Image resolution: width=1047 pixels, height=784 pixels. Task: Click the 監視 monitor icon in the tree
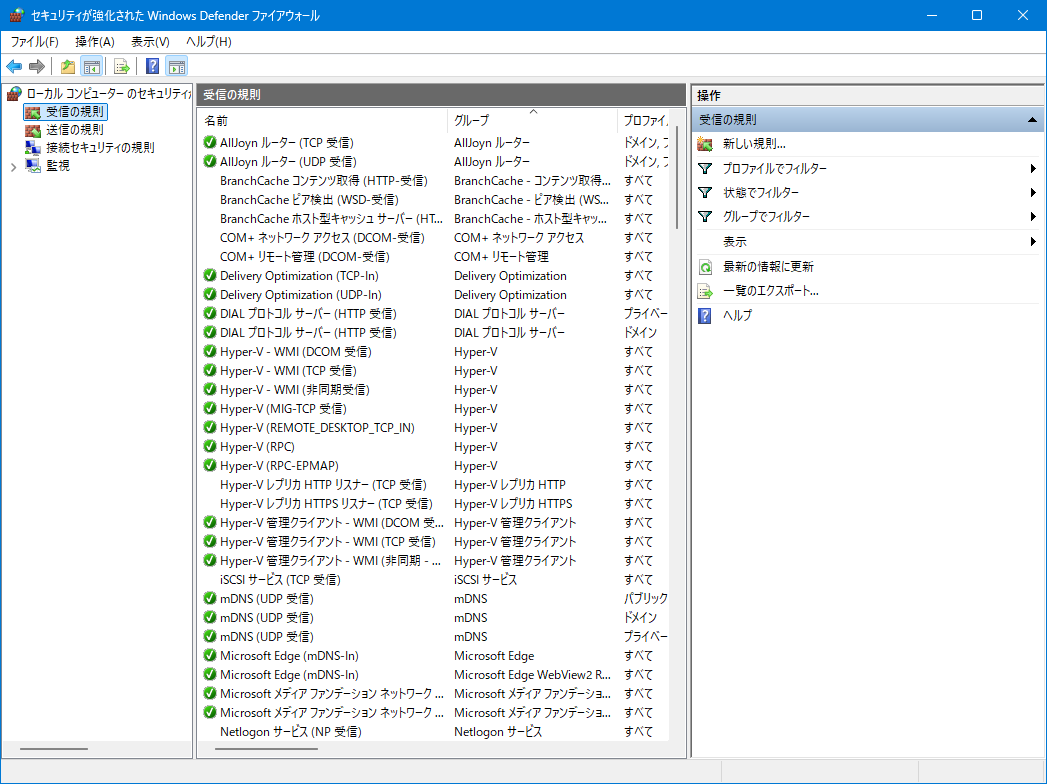33,165
